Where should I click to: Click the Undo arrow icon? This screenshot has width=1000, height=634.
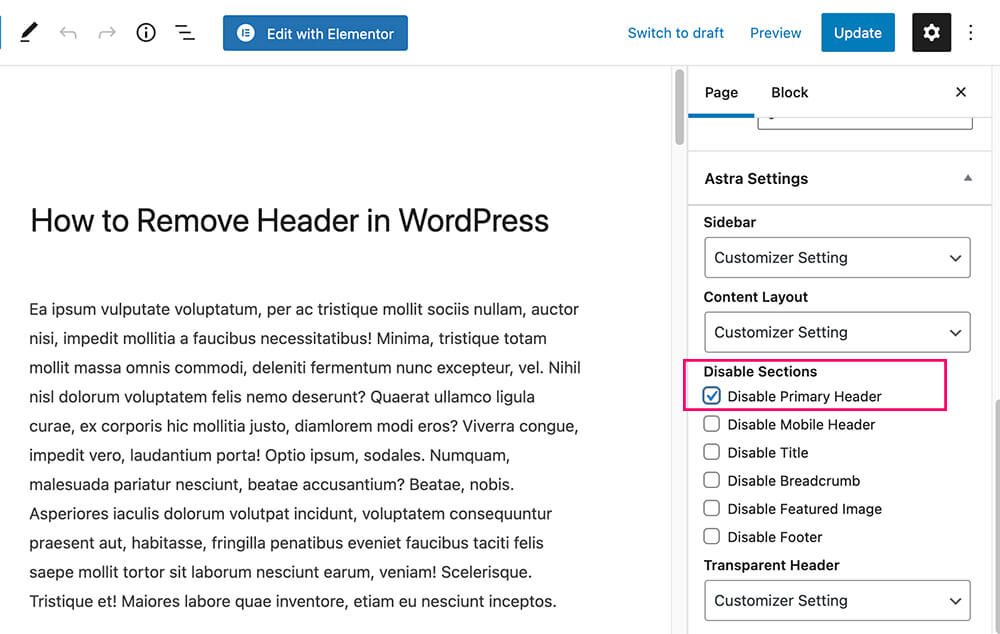tap(68, 32)
